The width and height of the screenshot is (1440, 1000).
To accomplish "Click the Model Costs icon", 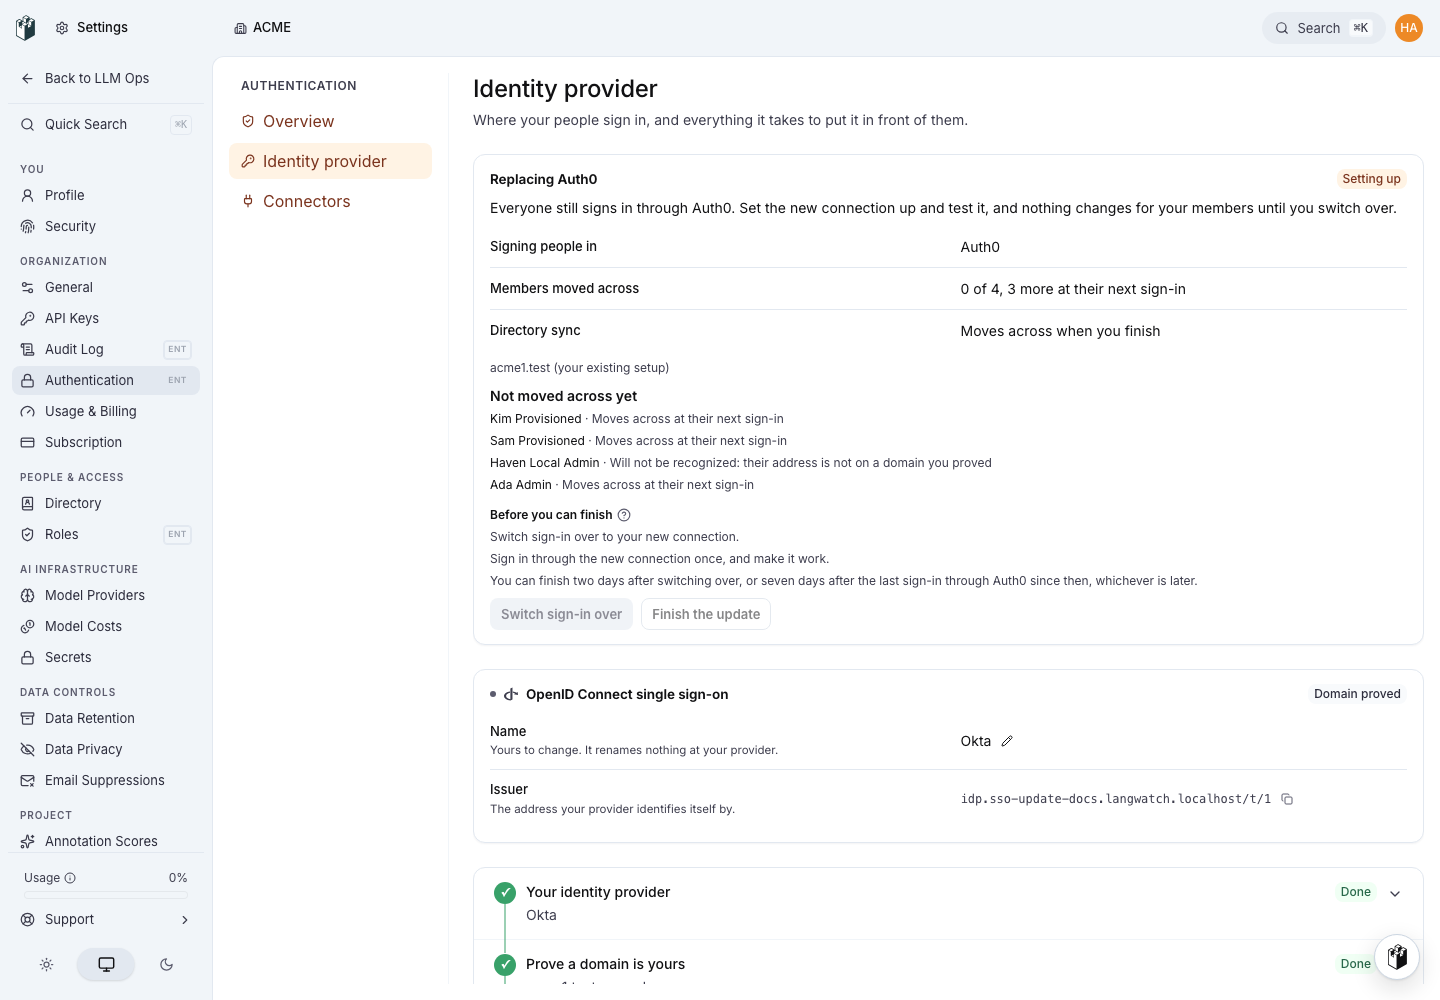I will tap(28, 627).
